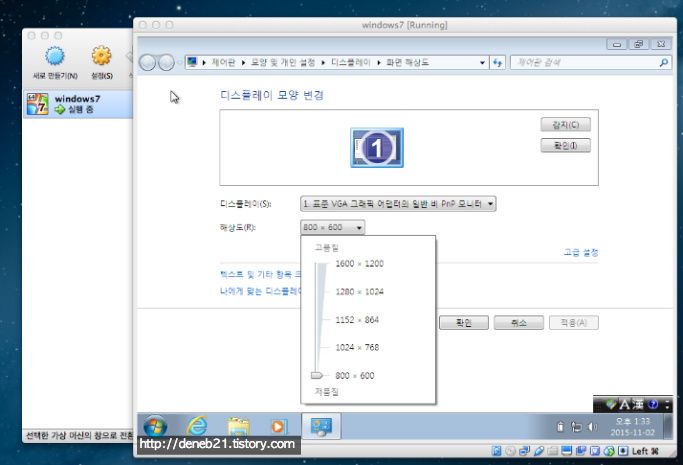Click the language bar shield icon
This screenshot has height=465, width=683.
point(611,404)
